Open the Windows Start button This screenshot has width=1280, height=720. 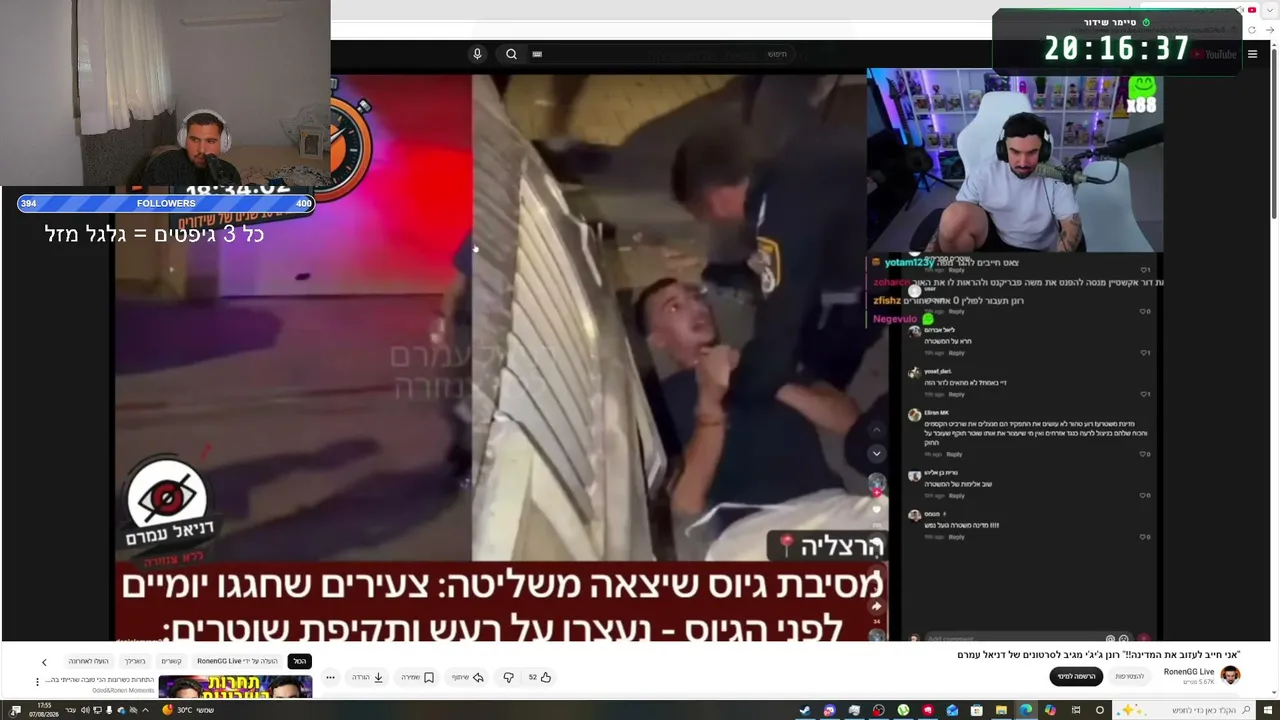pyautogui.click(x=1266, y=710)
